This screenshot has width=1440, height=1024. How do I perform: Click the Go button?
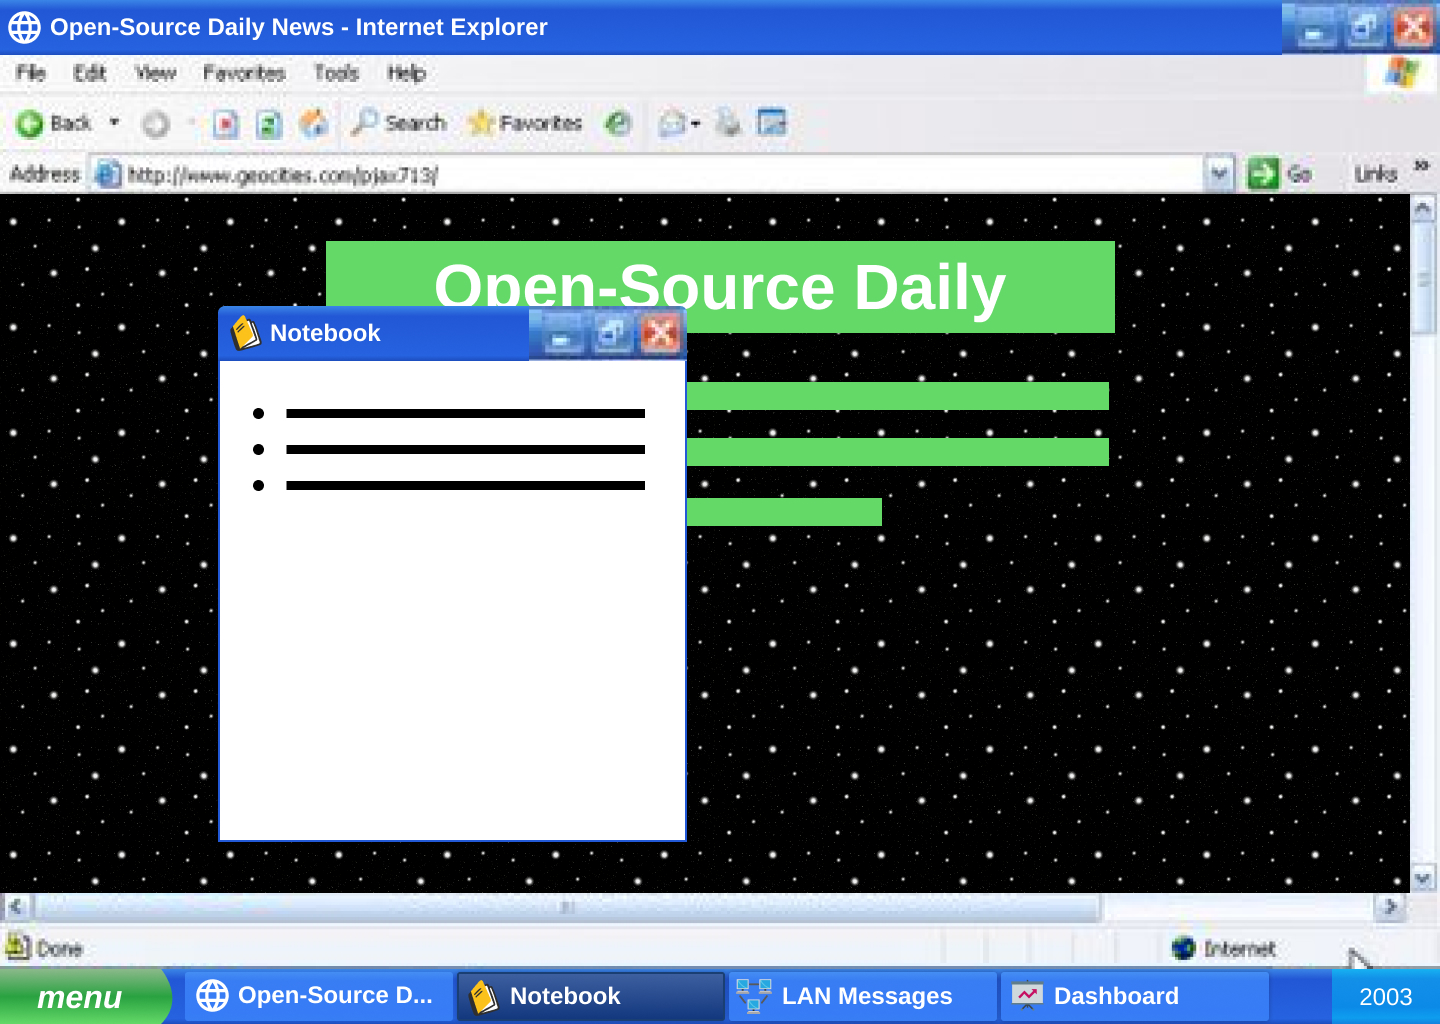point(1280,174)
